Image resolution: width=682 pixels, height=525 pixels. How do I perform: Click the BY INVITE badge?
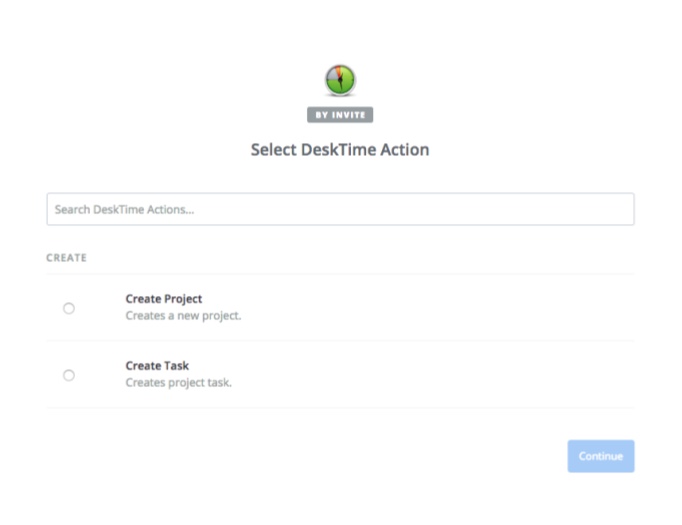point(340,115)
